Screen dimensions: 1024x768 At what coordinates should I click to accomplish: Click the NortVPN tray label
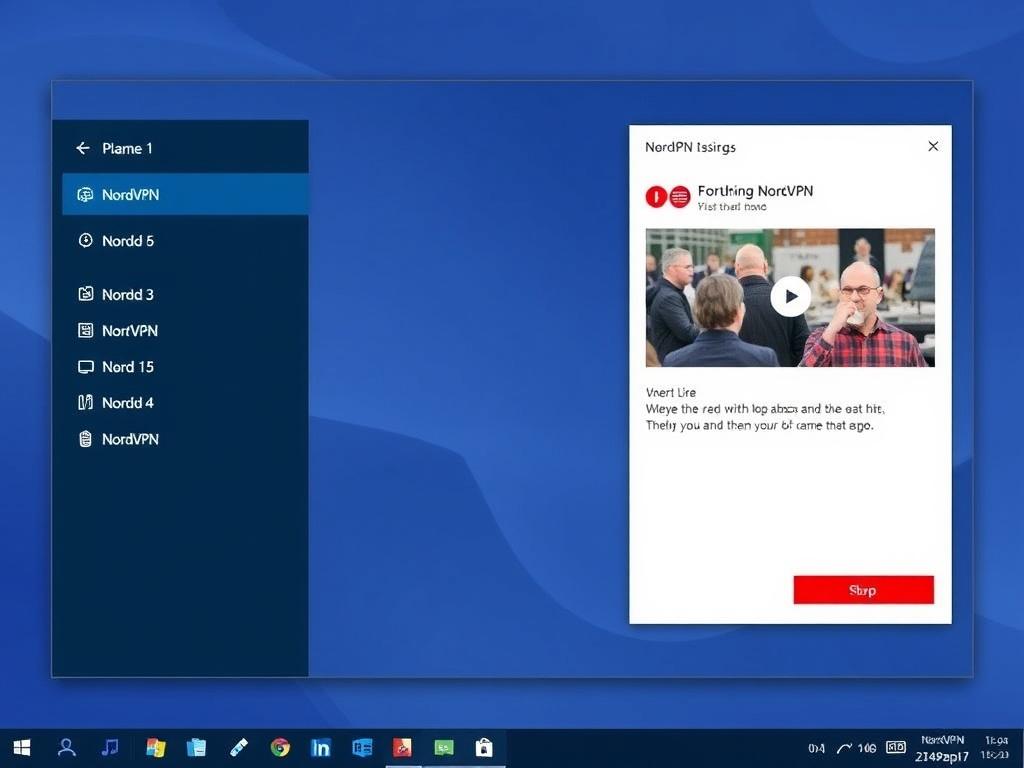pos(942,740)
